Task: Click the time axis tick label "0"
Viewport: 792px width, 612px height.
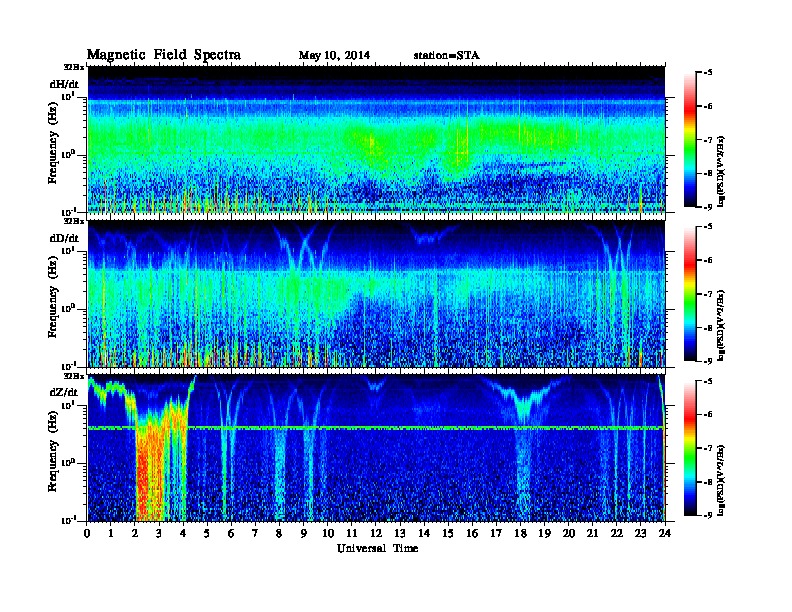Action: [x=87, y=534]
